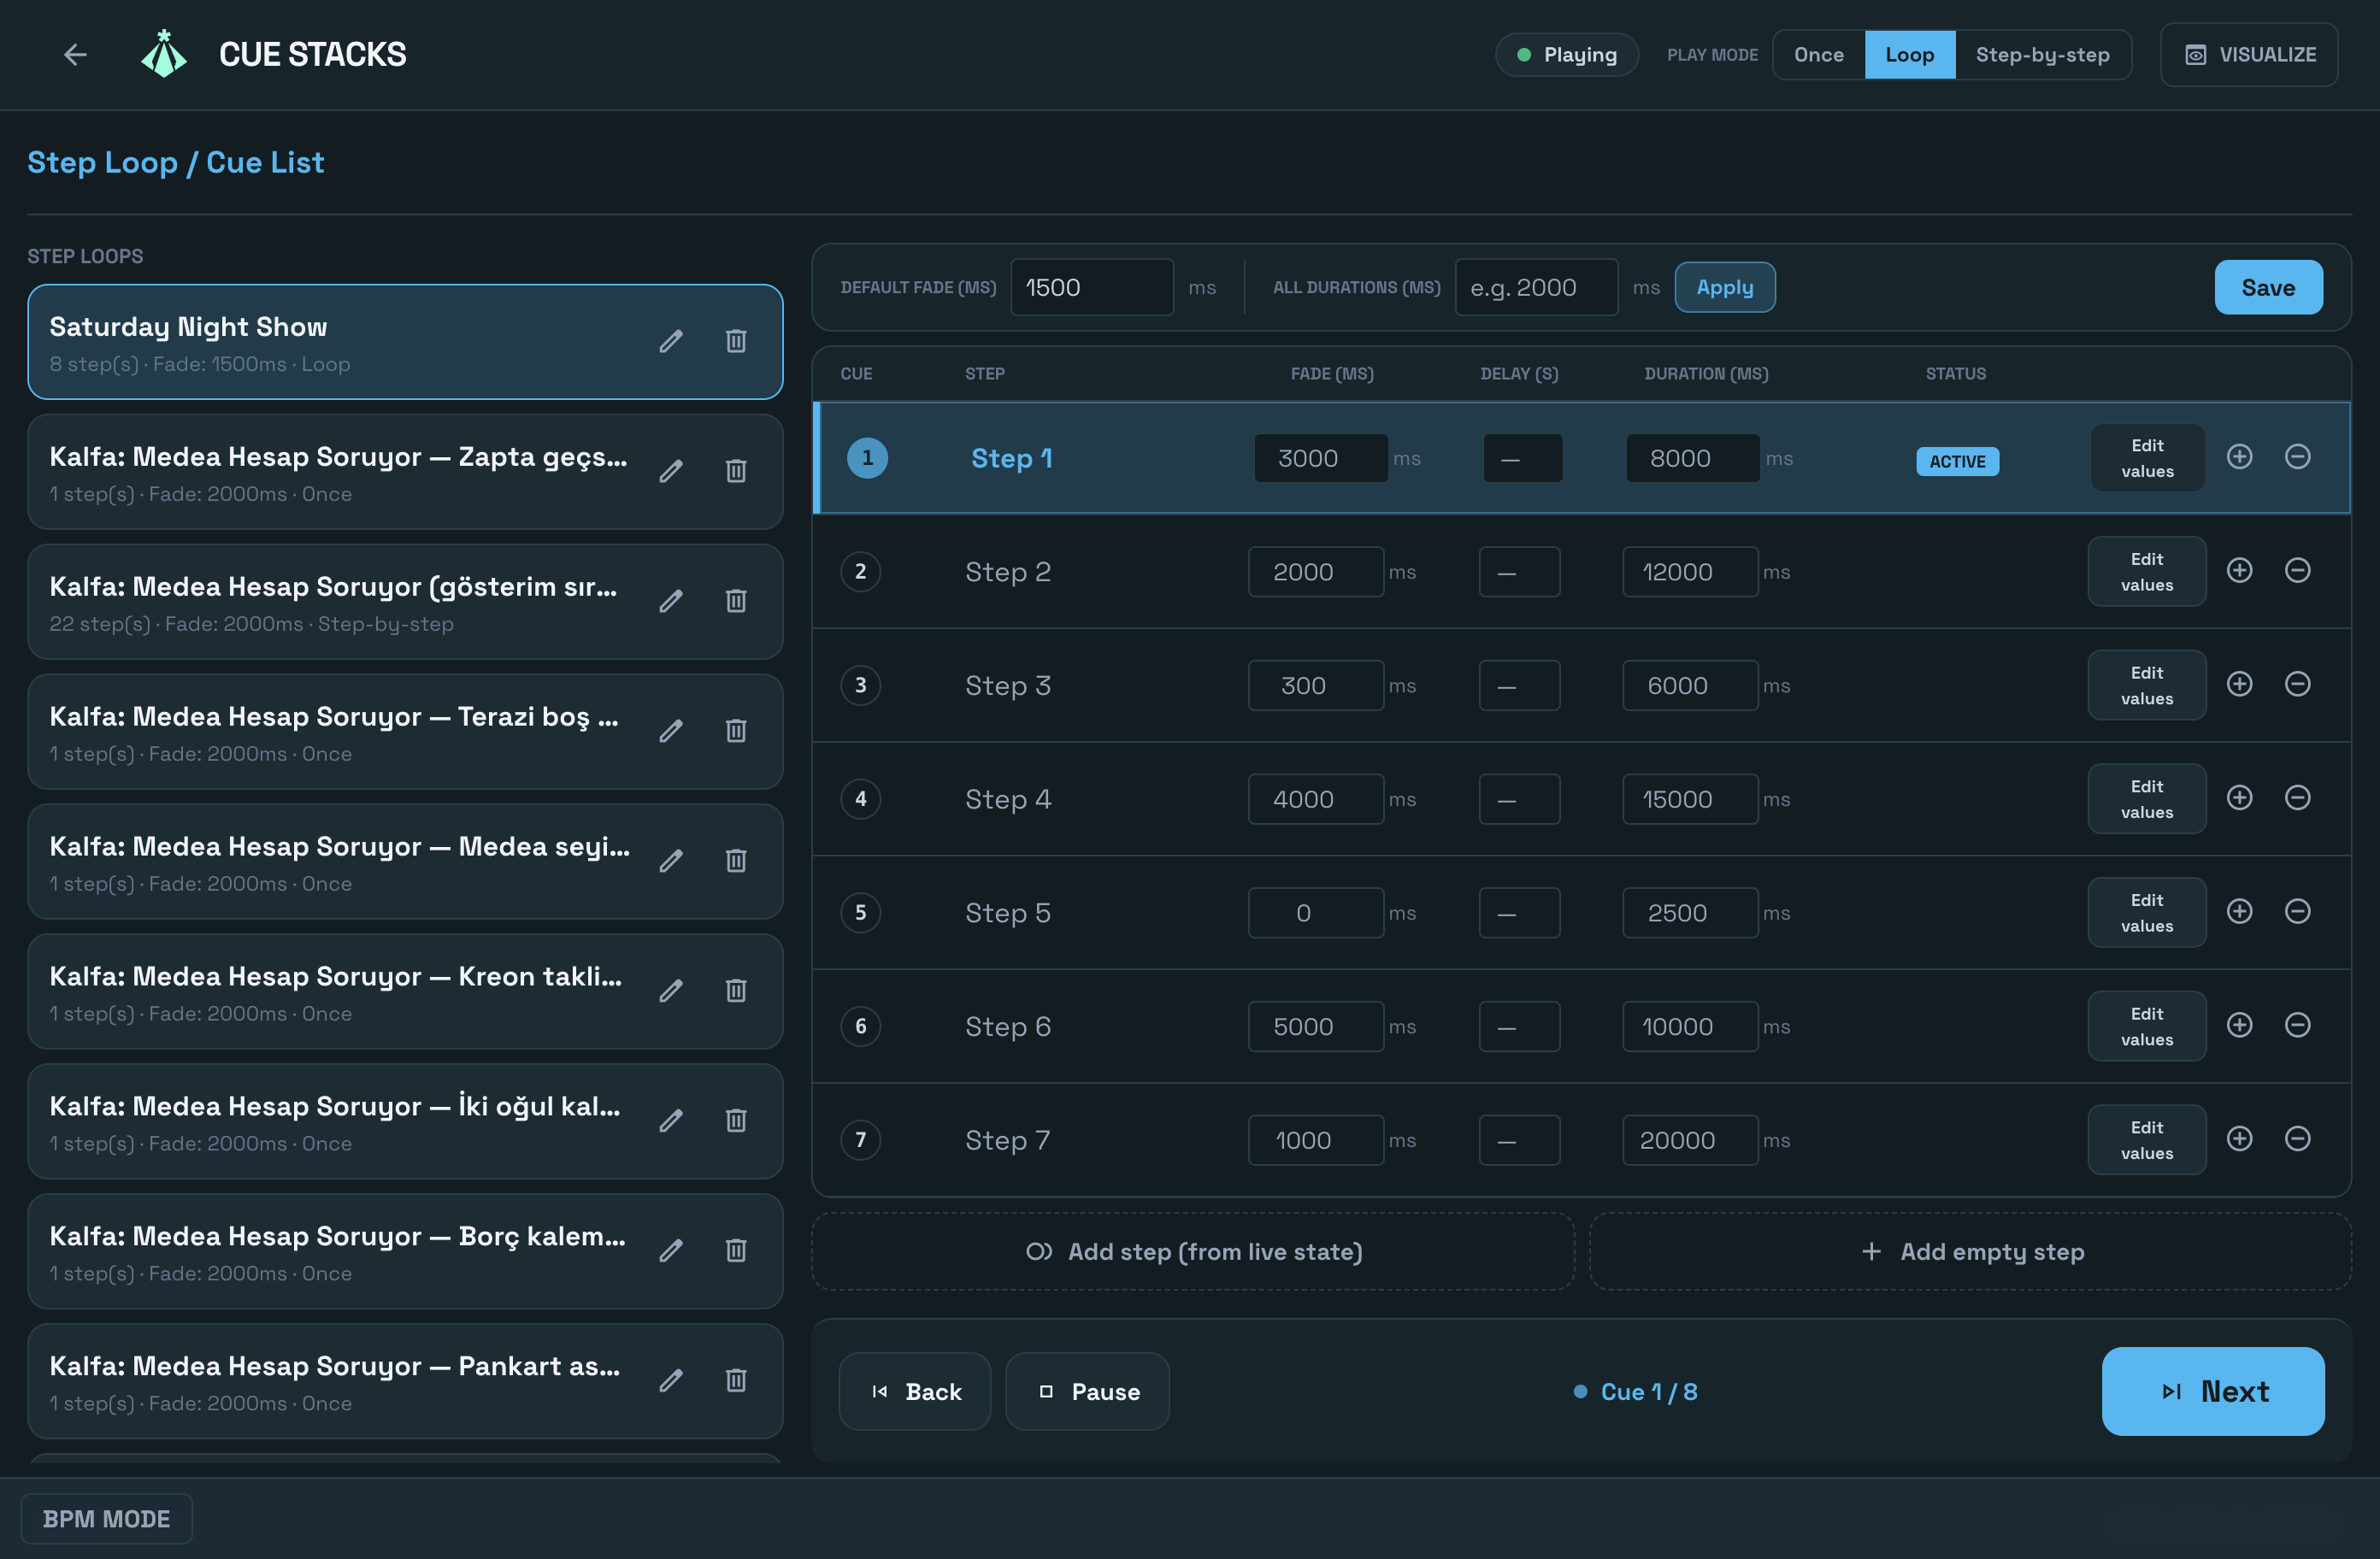Delete the Borç kalem... step loop

(736, 1252)
